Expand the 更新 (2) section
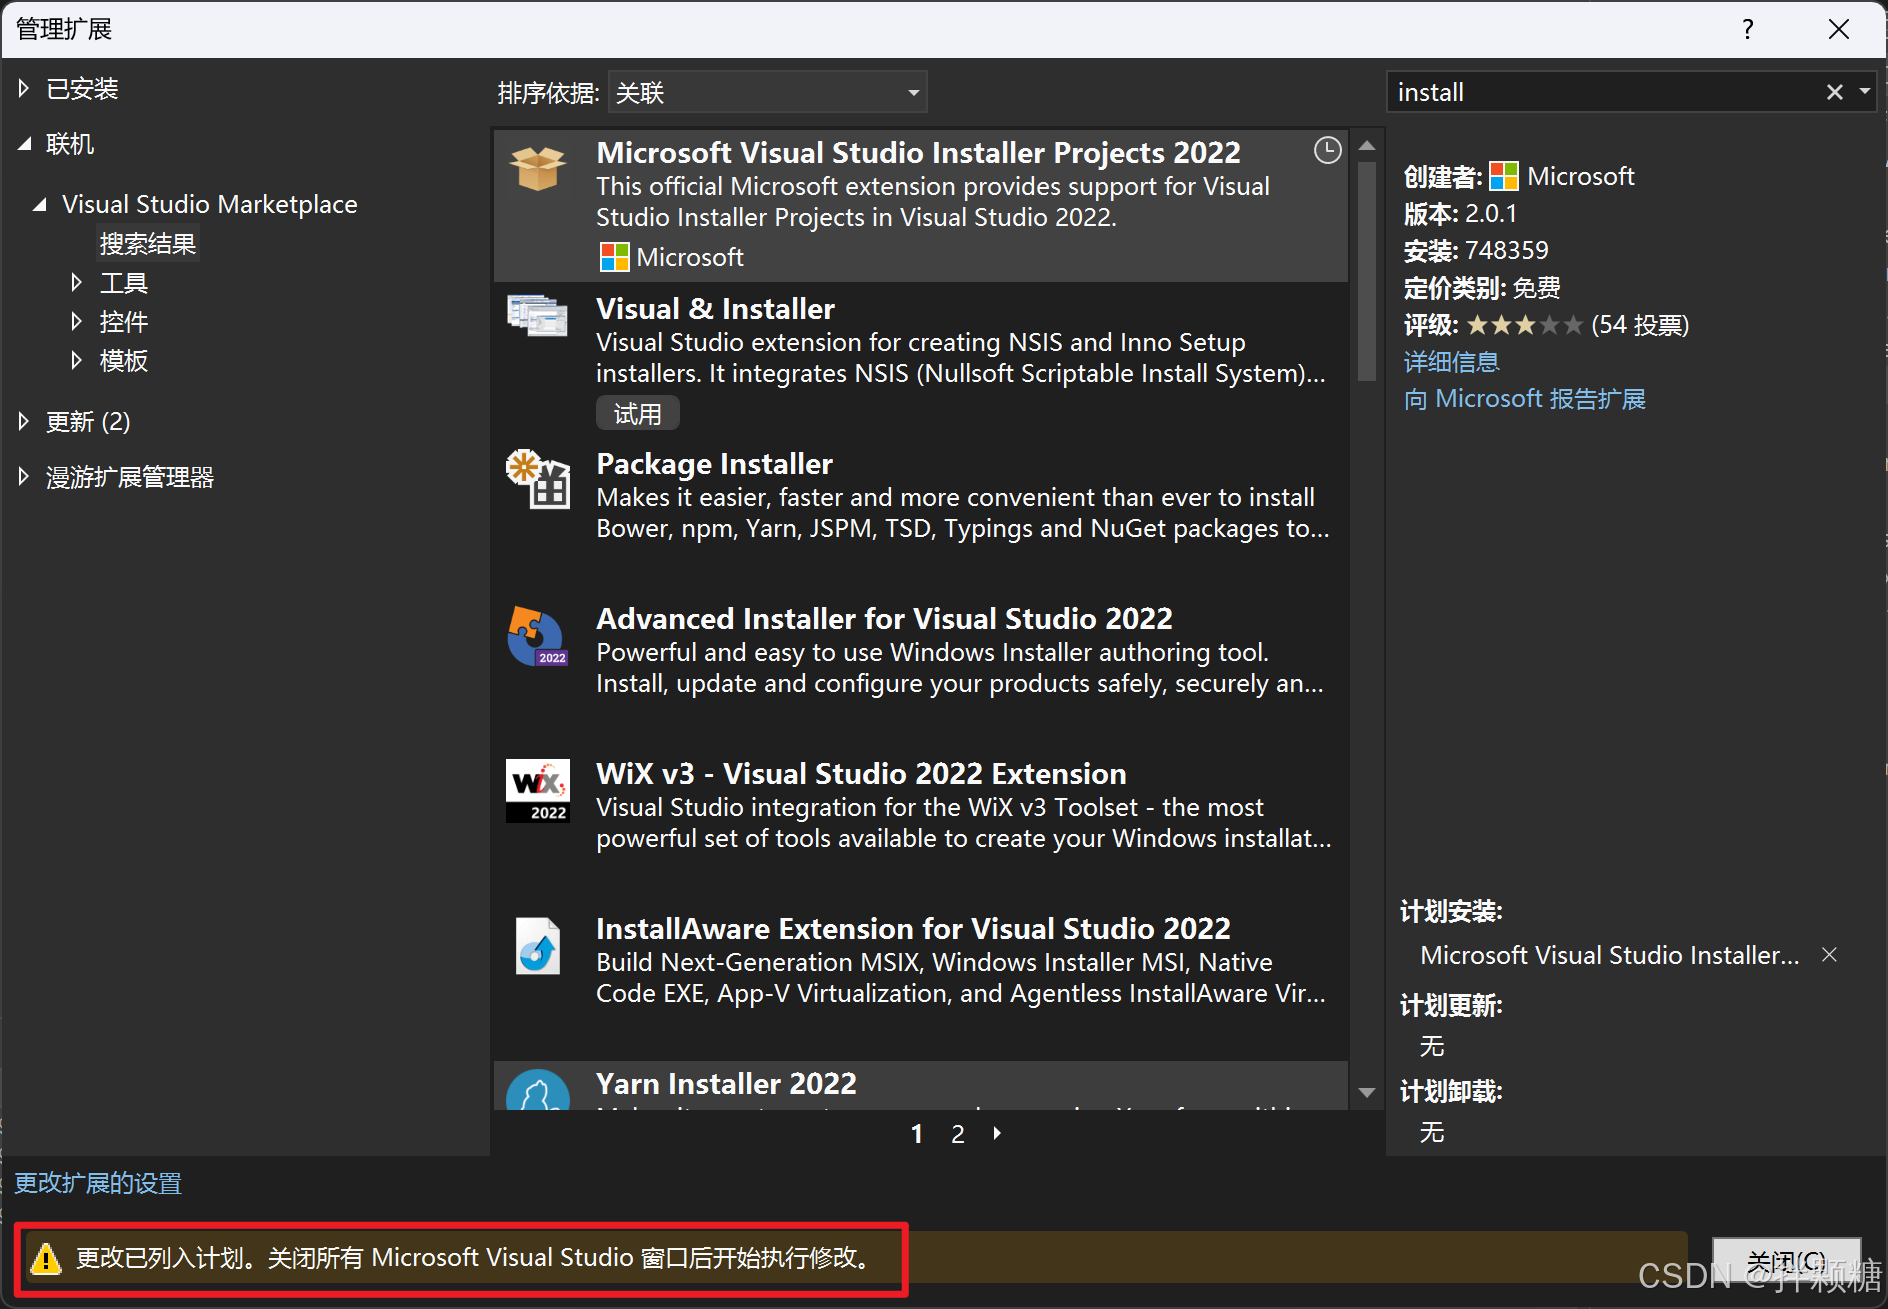 [23, 421]
